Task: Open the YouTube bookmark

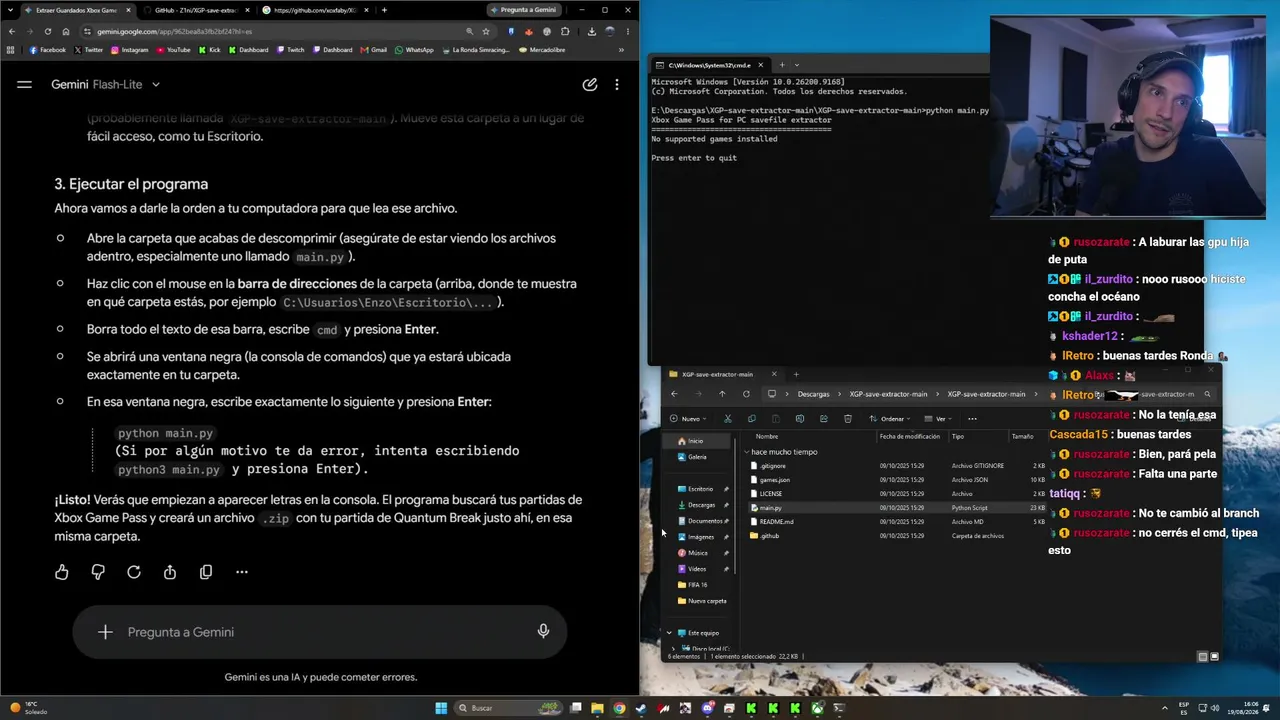Action: [x=173, y=50]
